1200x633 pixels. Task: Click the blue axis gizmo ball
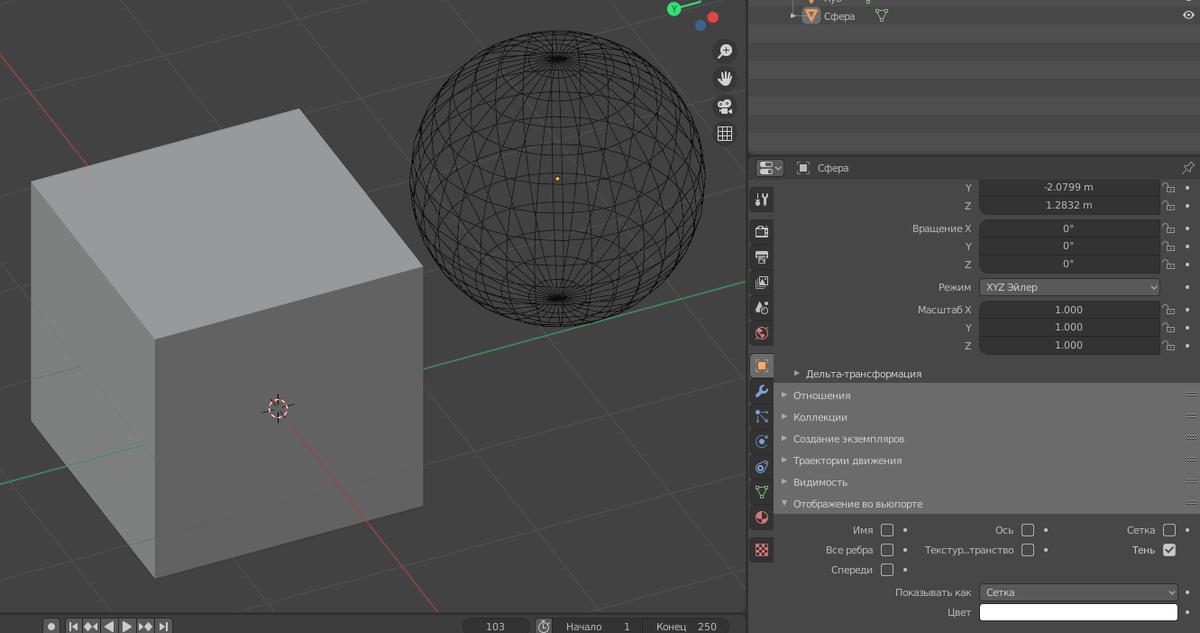pyautogui.click(x=701, y=25)
